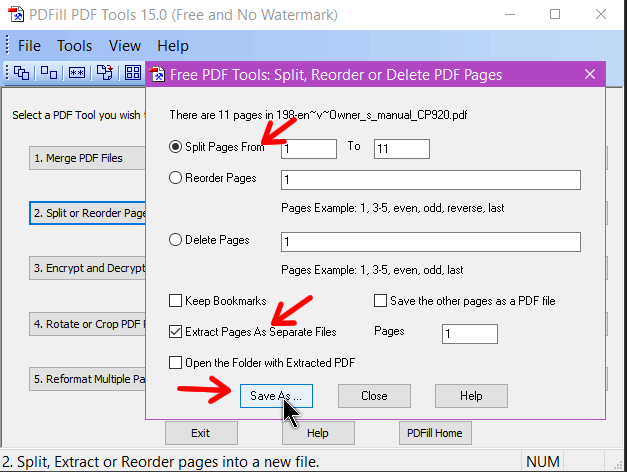Screen dimensions: 627x472
Task: Click the Pages count input field
Action: click(x=470, y=334)
